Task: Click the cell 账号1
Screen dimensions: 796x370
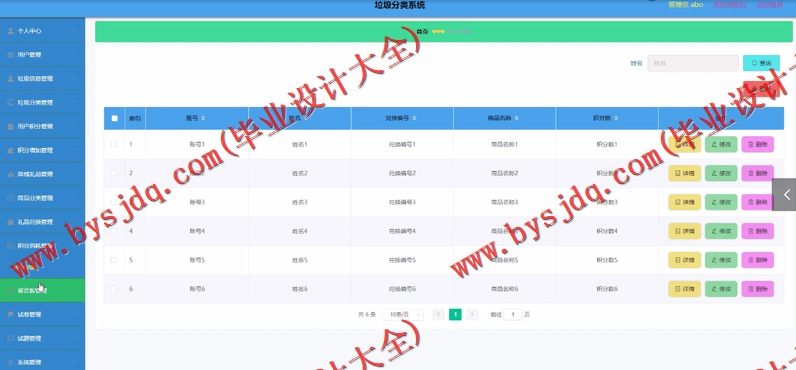Action: tap(197, 145)
